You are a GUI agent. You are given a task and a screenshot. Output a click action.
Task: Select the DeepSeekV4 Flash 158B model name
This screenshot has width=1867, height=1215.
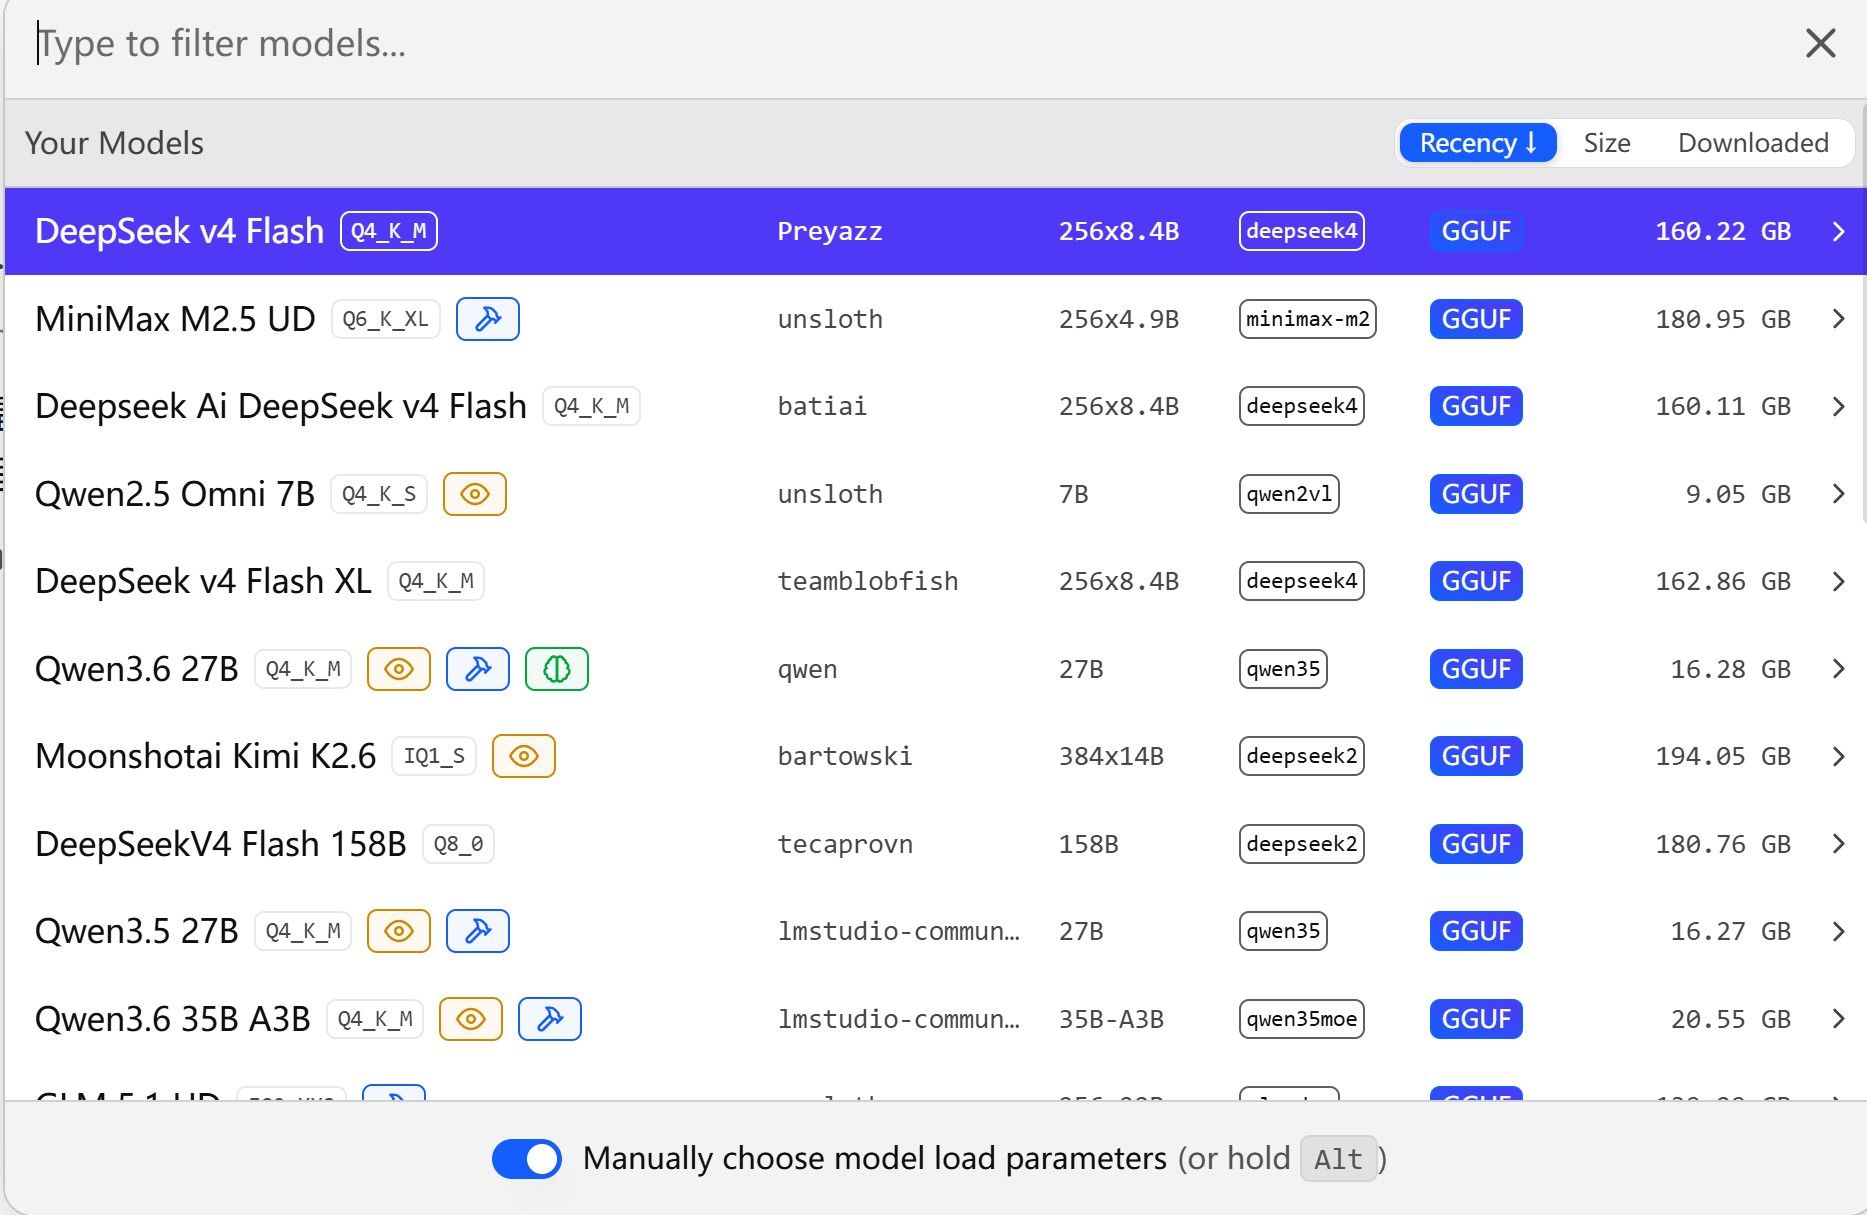coord(221,844)
